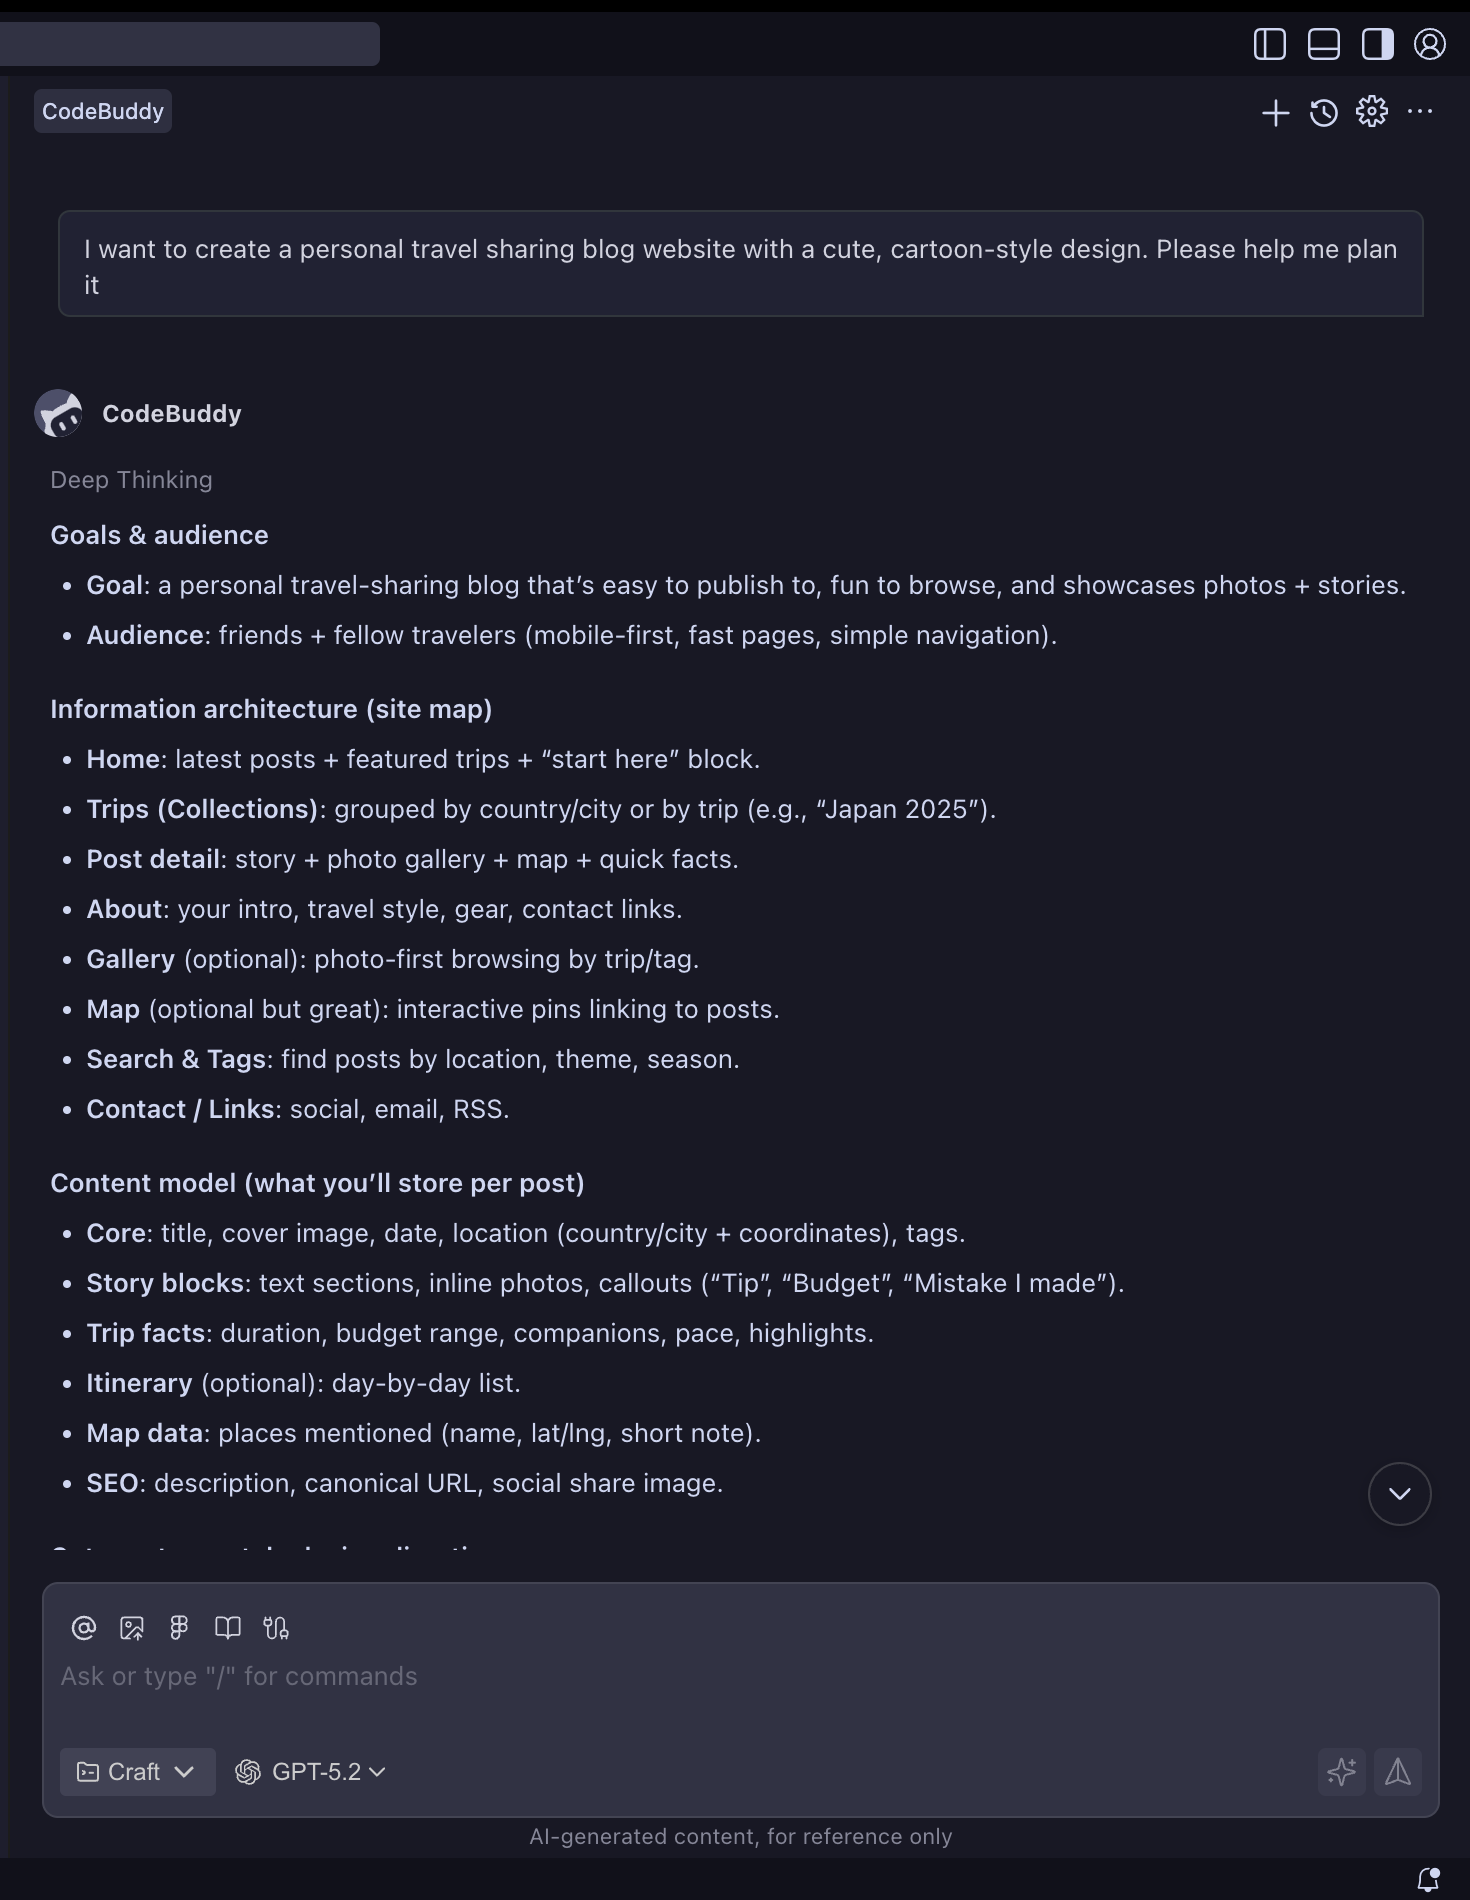
Task: Upload an image to the chat
Action: coord(131,1628)
